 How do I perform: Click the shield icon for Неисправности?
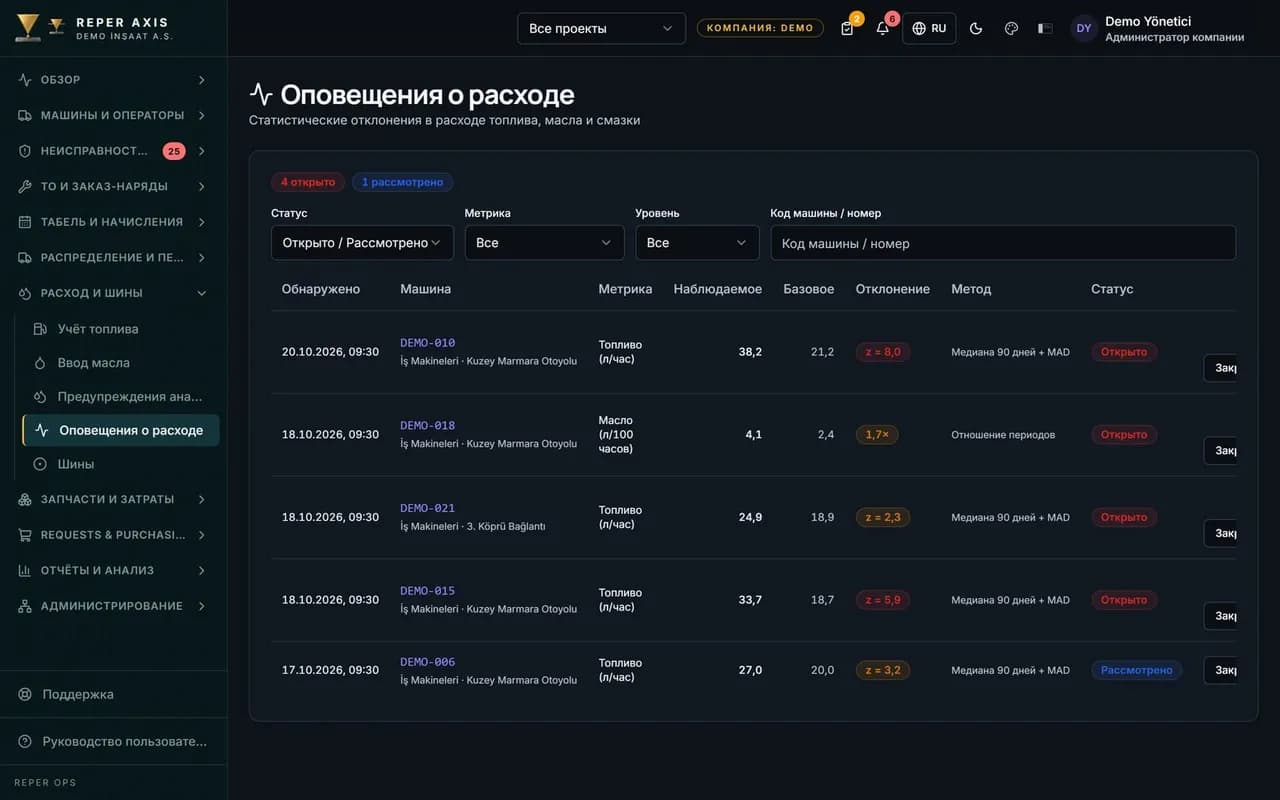tap(25, 151)
